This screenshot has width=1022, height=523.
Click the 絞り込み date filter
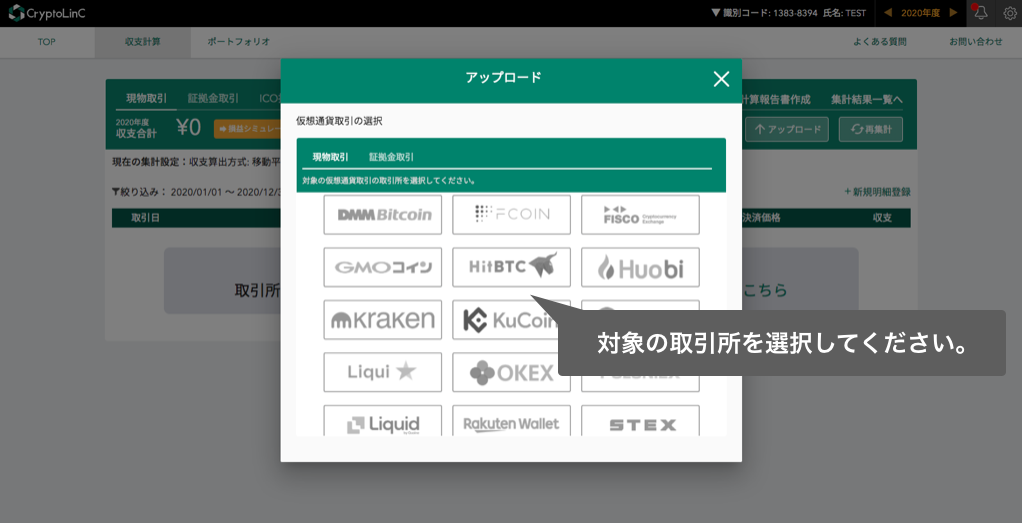pyautogui.click(x=196, y=192)
